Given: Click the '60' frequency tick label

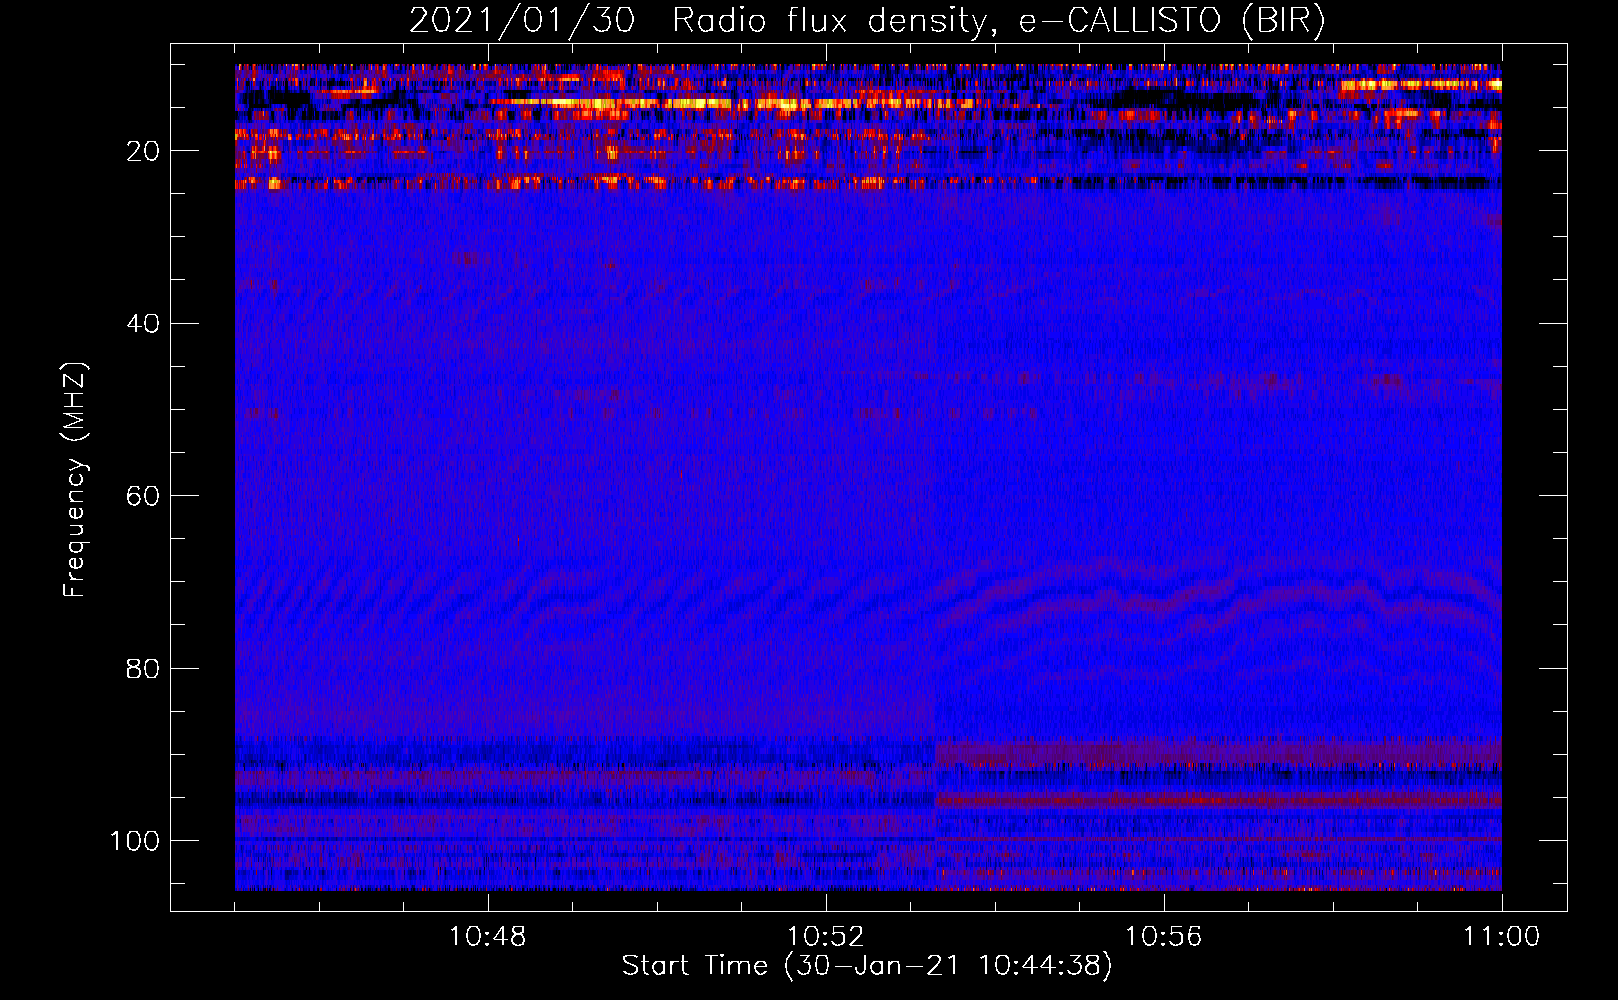Looking at the screenshot, I should (144, 496).
